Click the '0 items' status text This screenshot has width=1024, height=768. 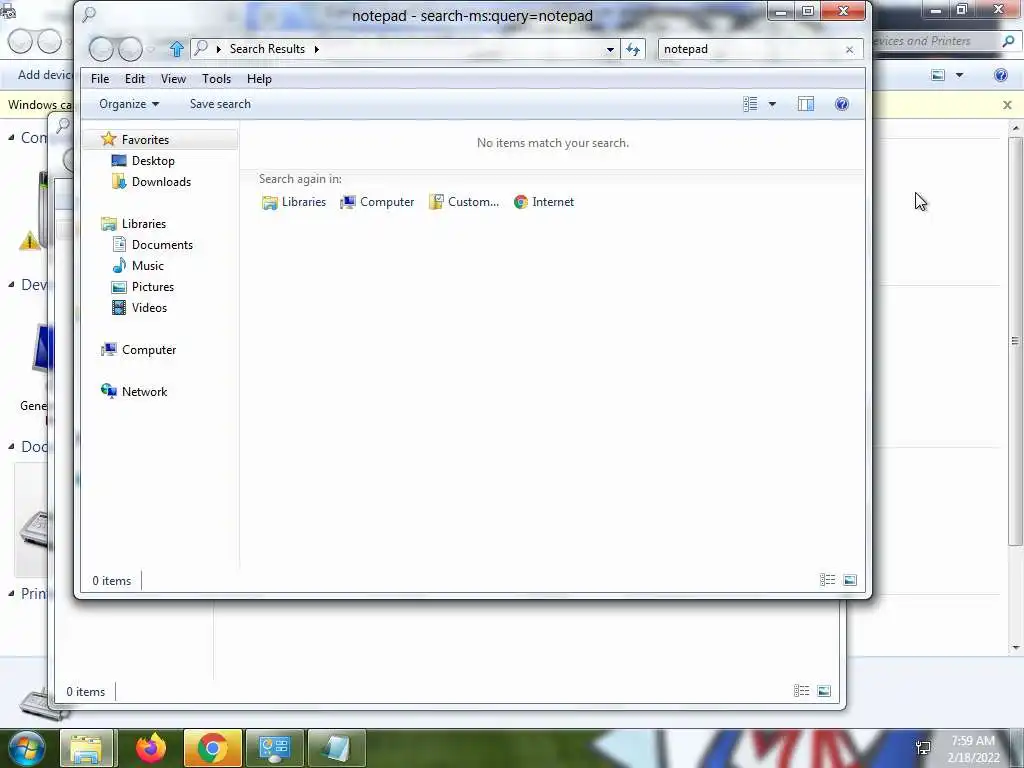click(x=112, y=581)
